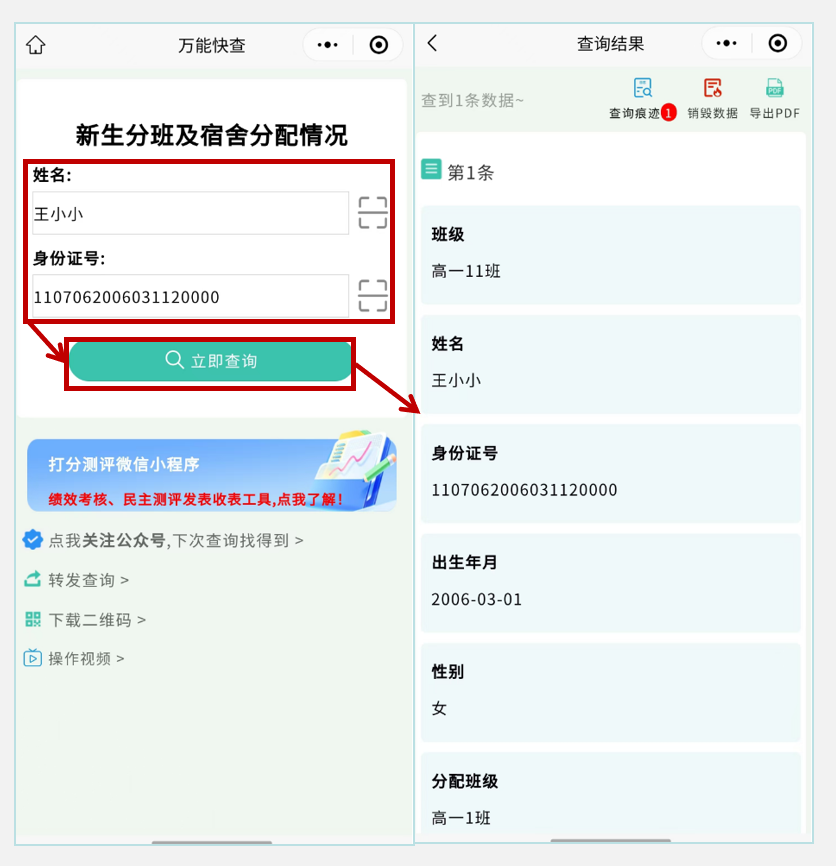836x866 pixels.
Task: Select the result name 王小小
Action: click(x=456, y=381)
